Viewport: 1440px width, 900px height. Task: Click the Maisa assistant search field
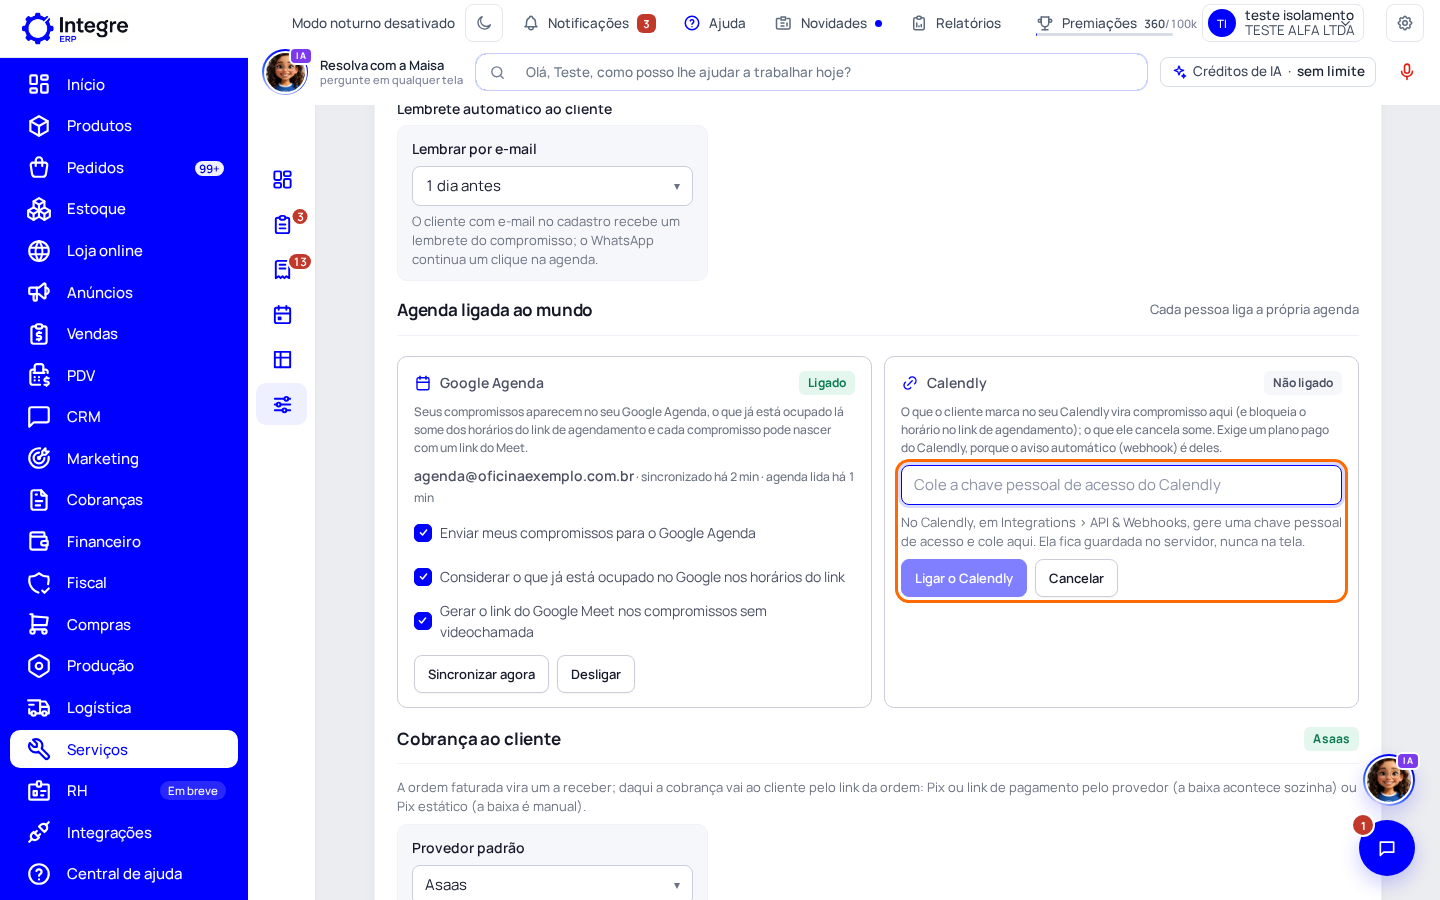[x=811, y=72]
